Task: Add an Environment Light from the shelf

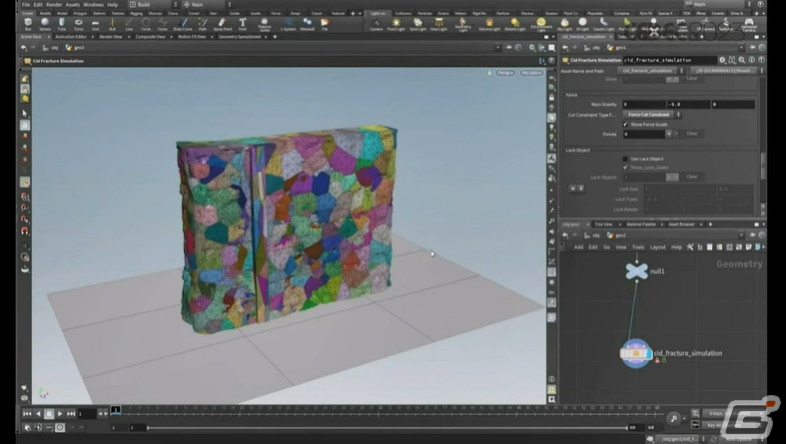Action: point(541,24)
